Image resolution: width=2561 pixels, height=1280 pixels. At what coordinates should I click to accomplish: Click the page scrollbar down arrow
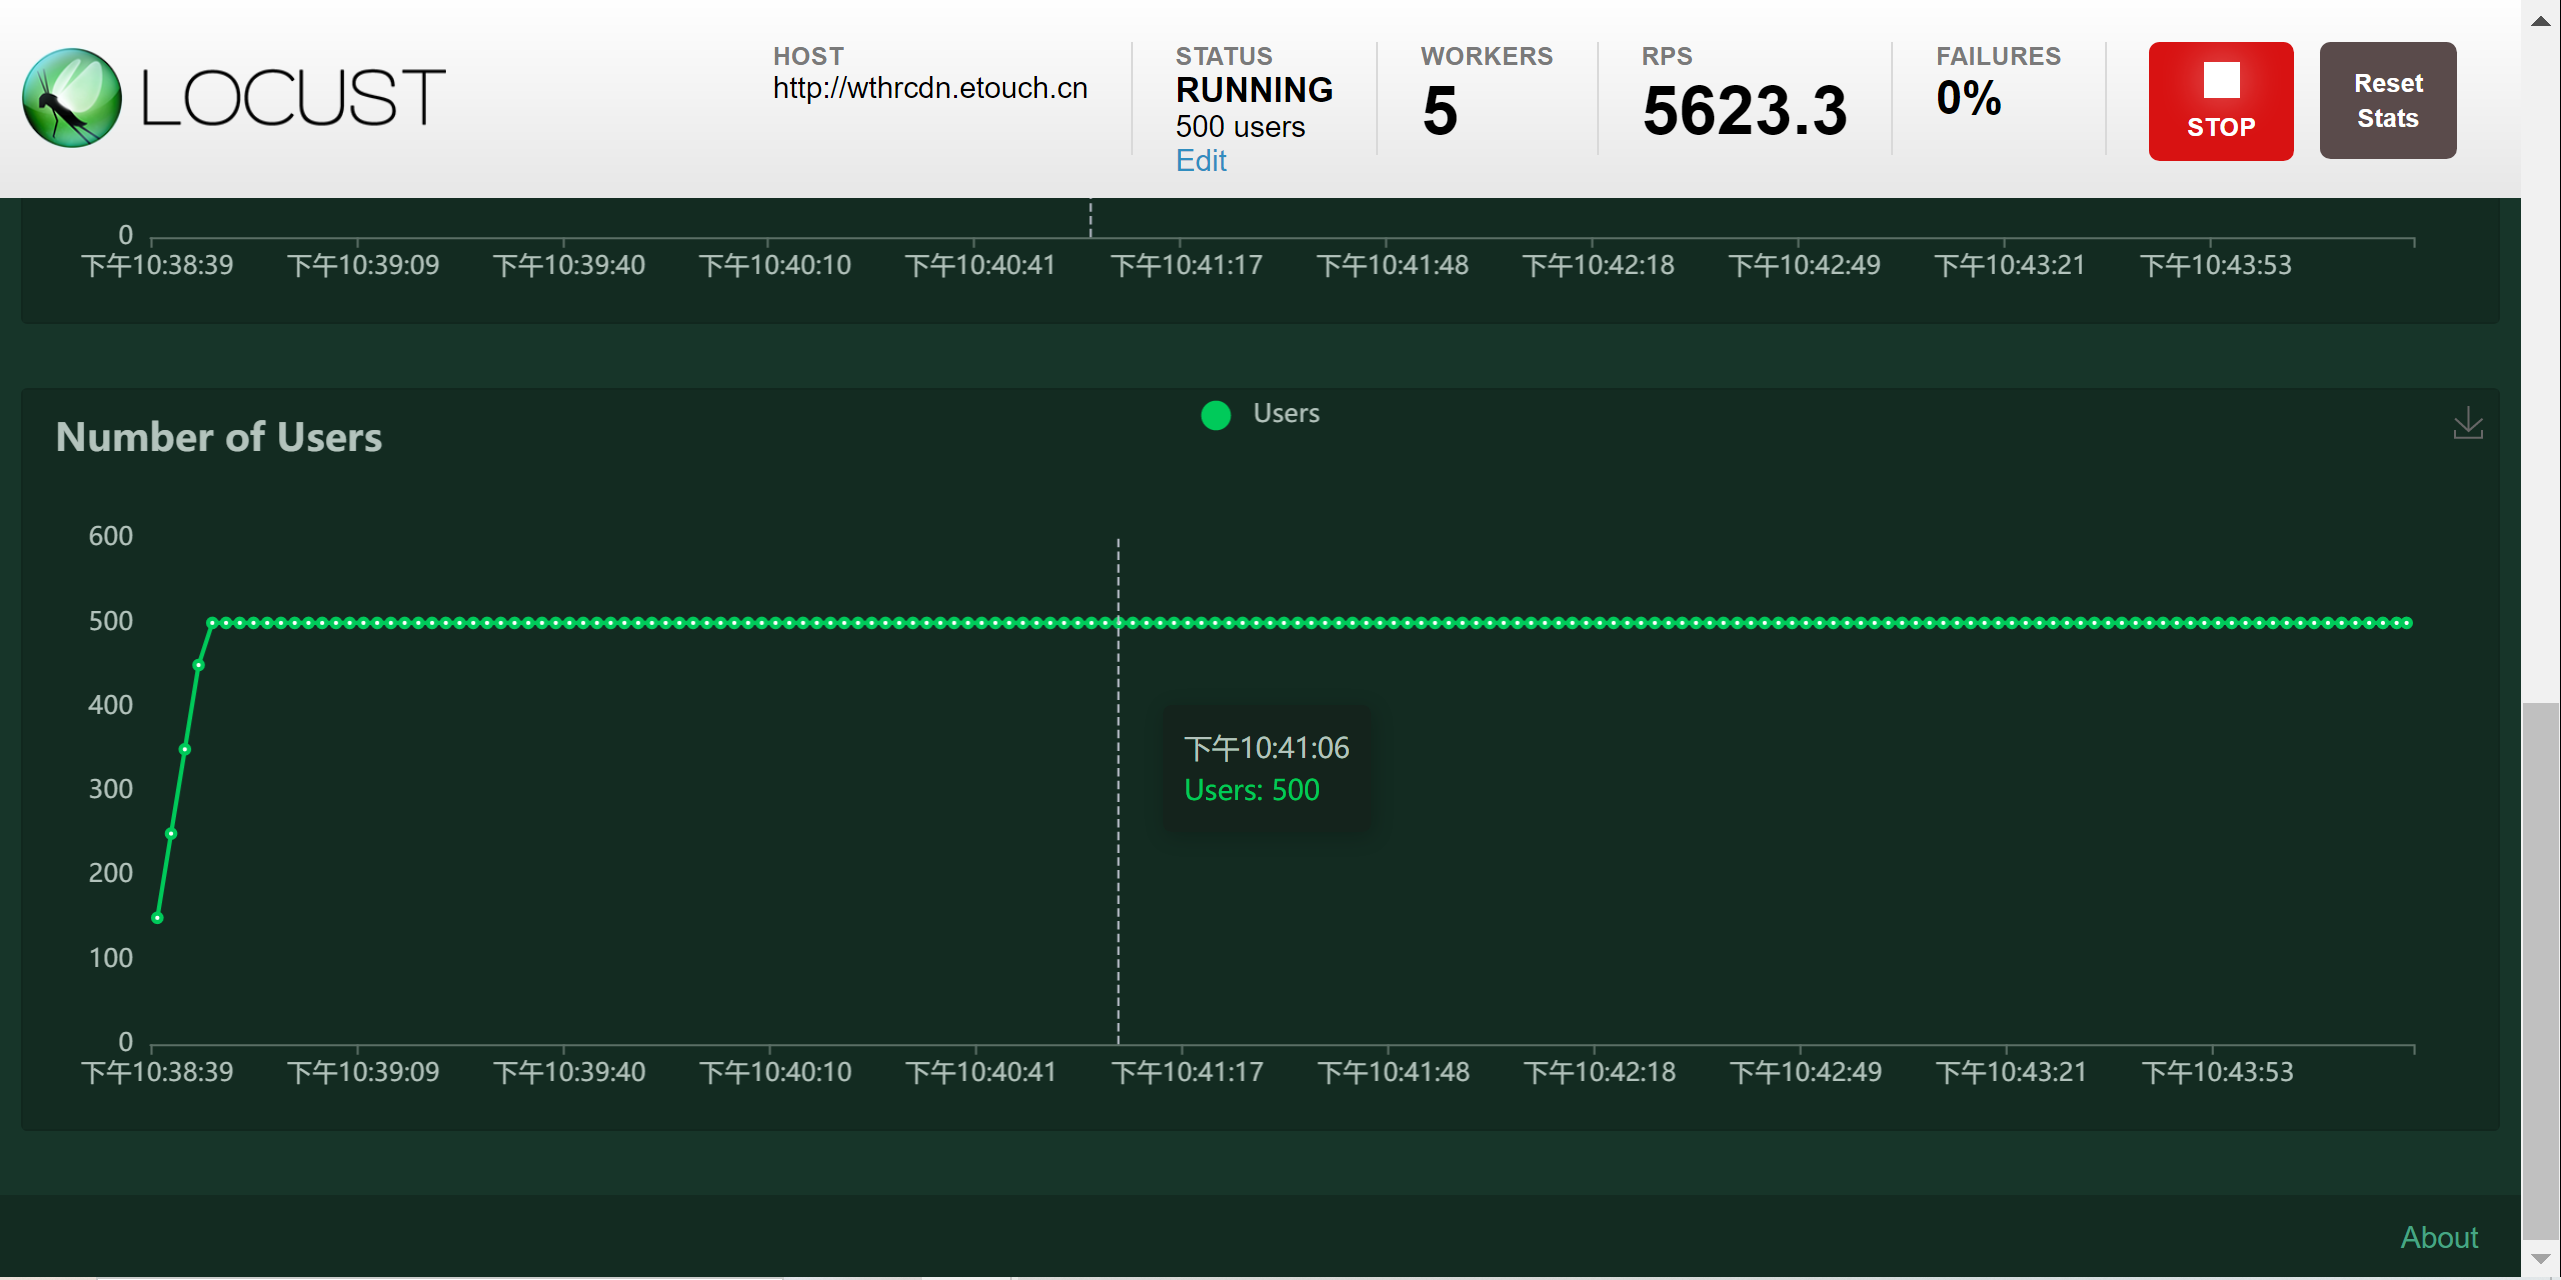pyautogui.click(x=2540, y=1259)
